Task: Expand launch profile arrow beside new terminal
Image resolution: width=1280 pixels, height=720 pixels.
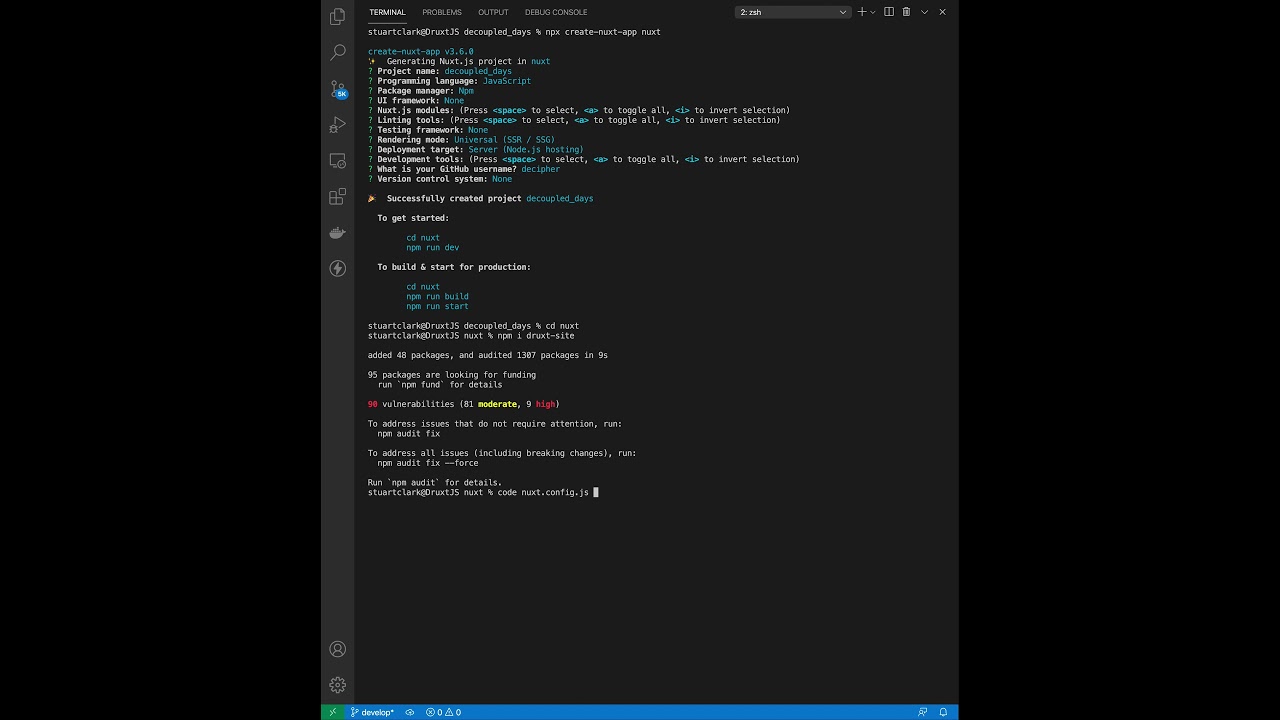Action: 873,12
